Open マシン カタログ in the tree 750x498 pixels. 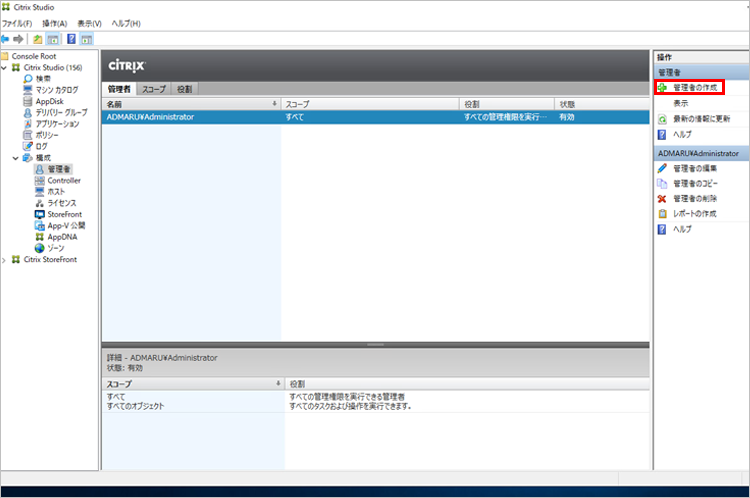pos(56,90)
